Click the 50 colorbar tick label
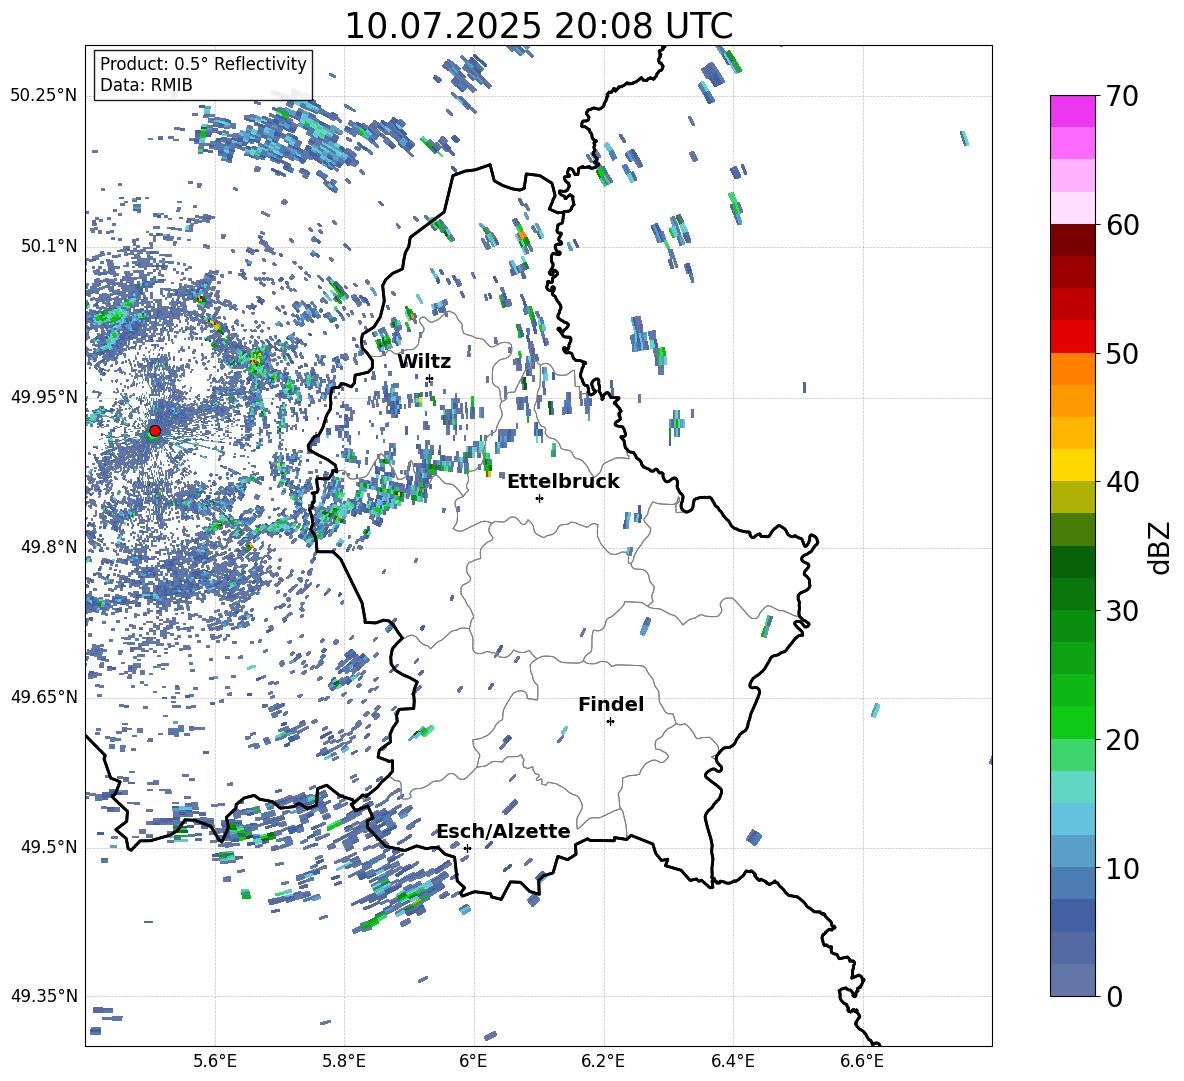This screenshot has width=1184, height=1081. pyautogui.click(x=1122, y=353)
